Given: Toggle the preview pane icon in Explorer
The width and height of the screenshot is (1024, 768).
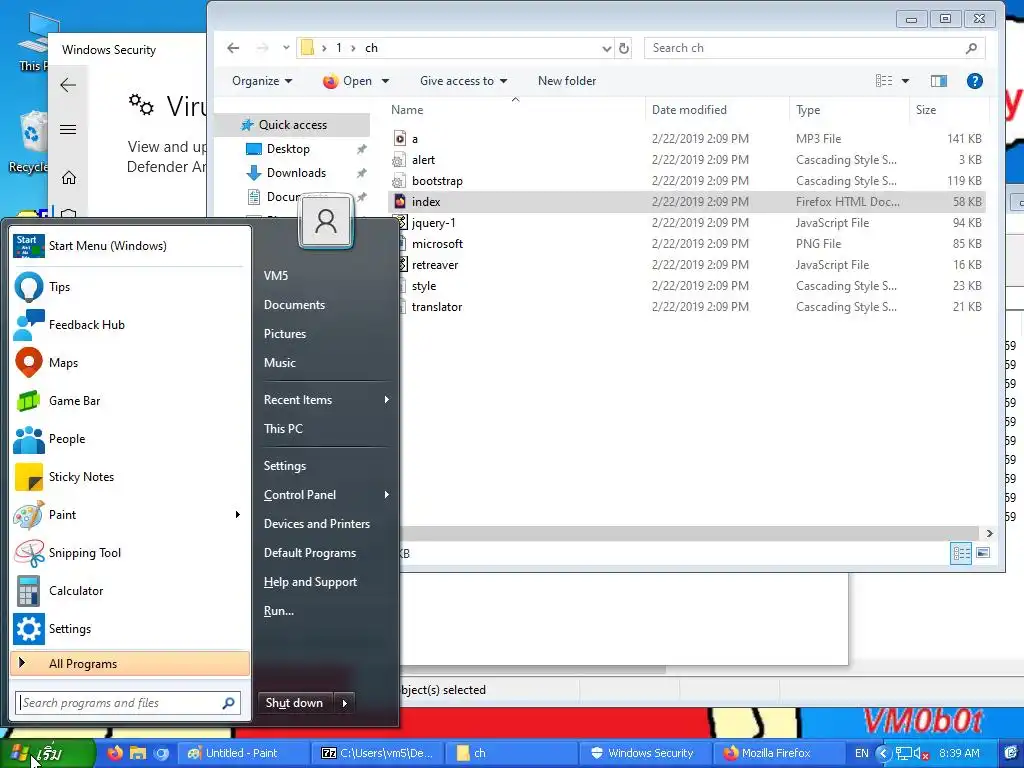Looking at the screenshot, I should point(938,81).
